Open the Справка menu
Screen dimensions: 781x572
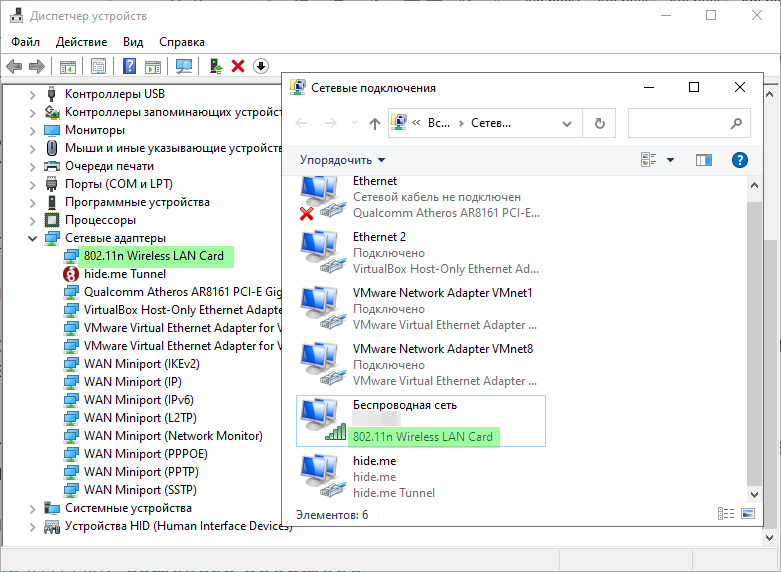click(x=182, y=42)
